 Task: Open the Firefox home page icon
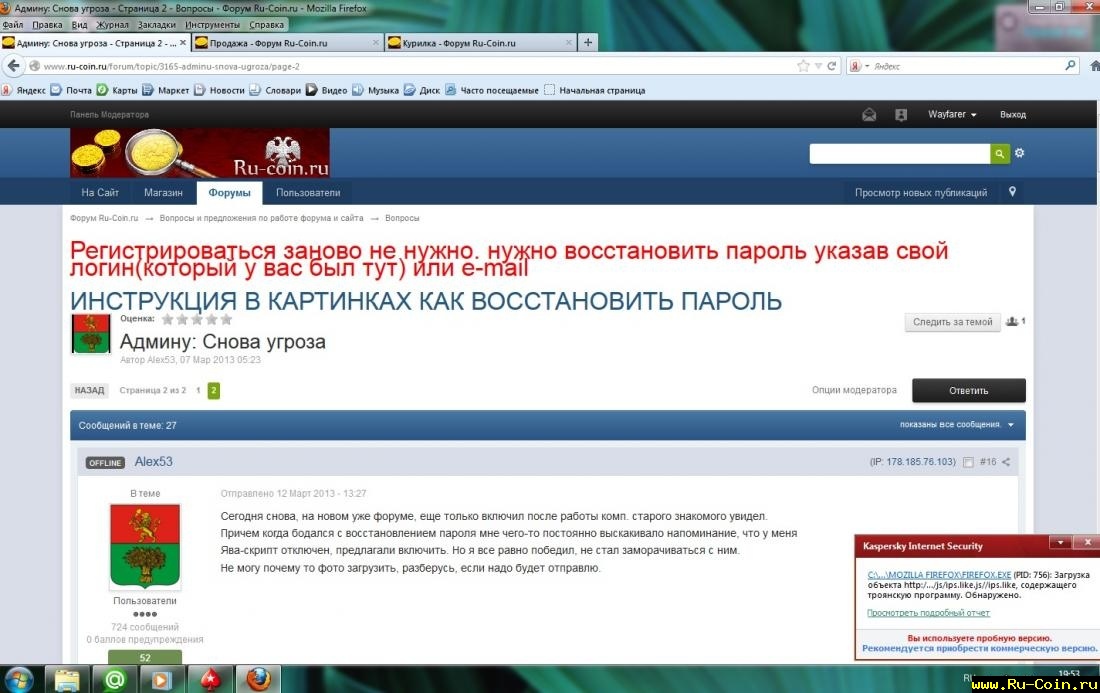(x=1094, y=66)
